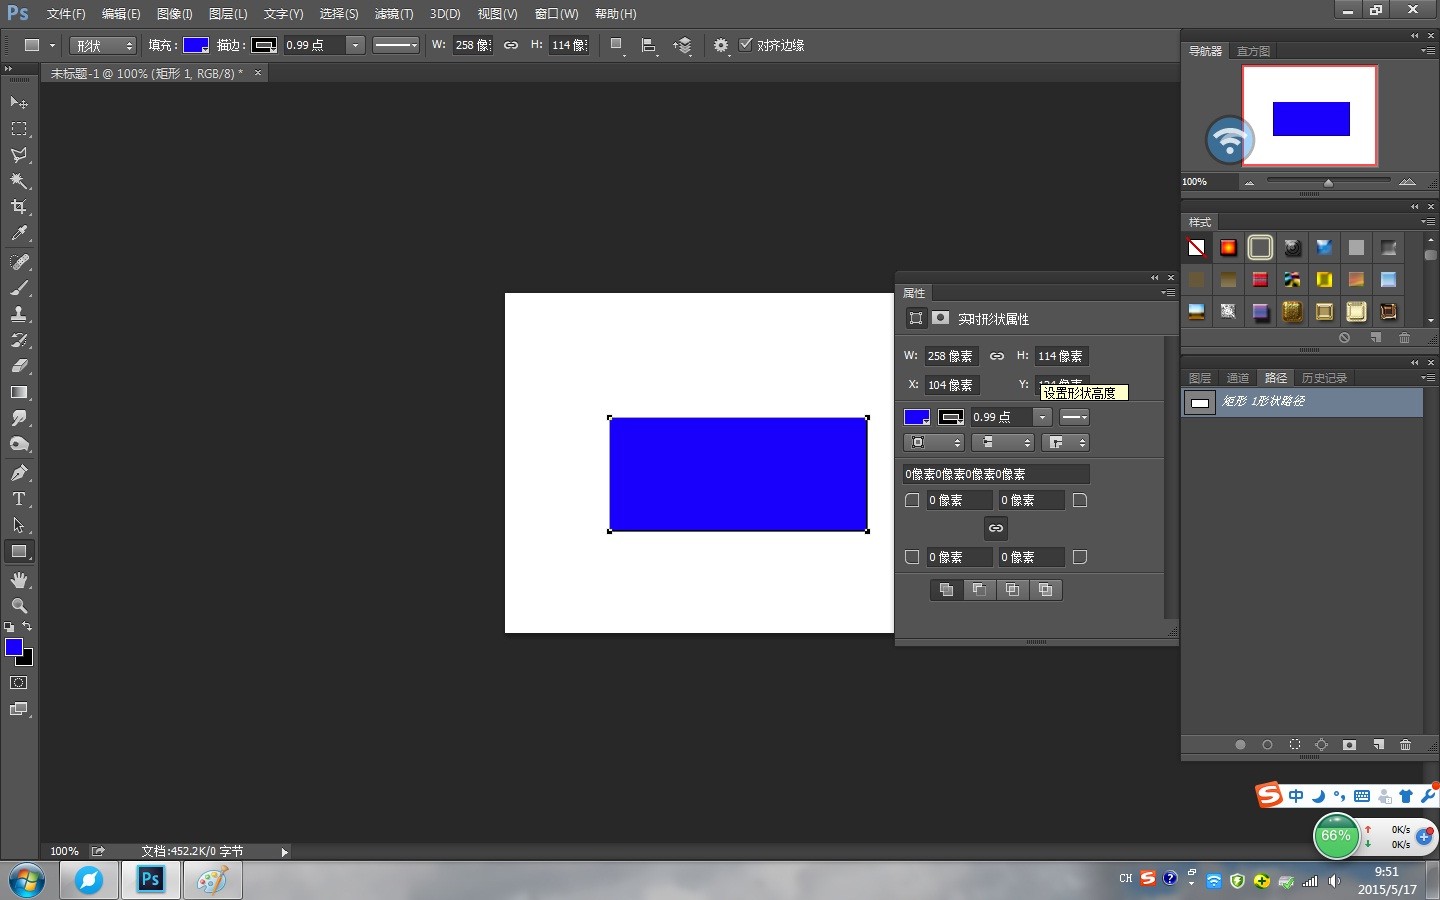Image resolution: width=1440 pixels, height=900 pixels.
Task: Select the Gradient tool
Action: click(19, 392)
